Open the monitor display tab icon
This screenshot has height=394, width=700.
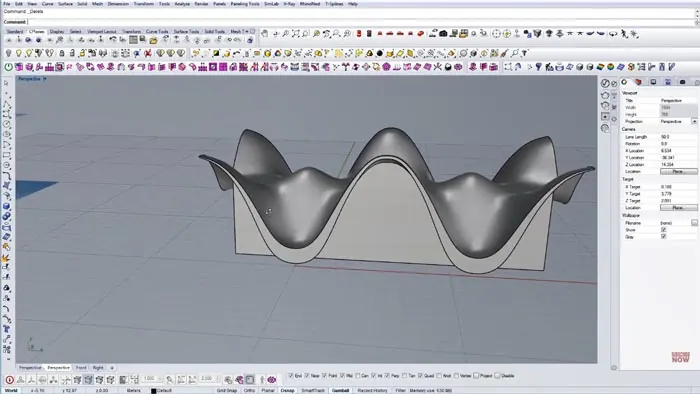pos(653,82)
